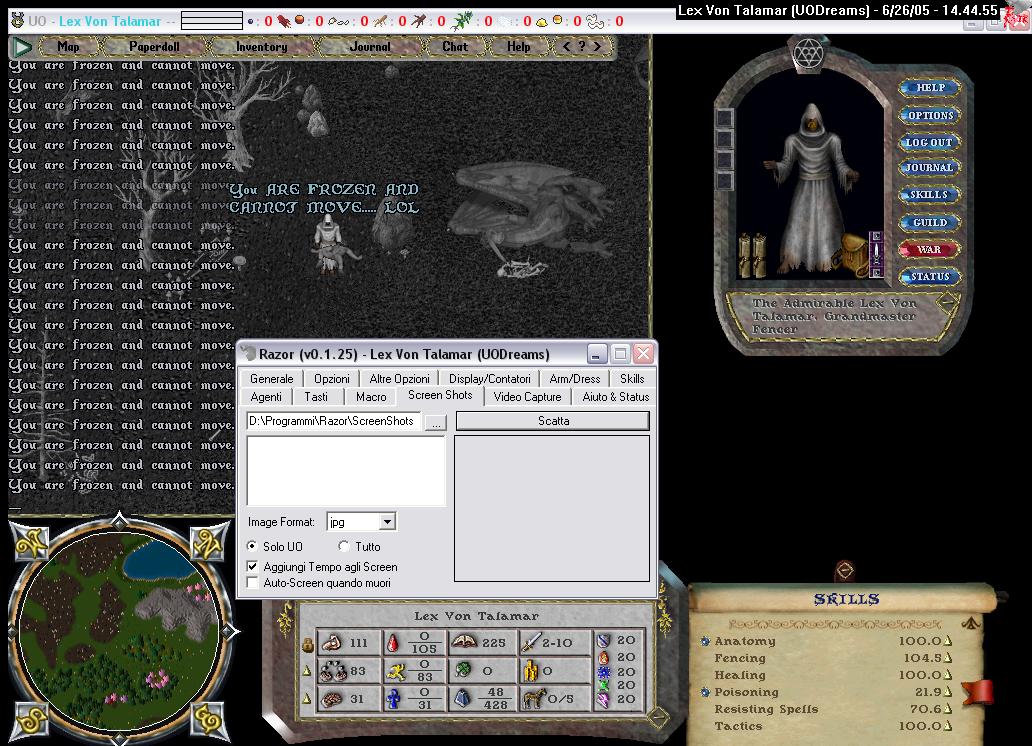Image resolution: width=1032 pixels, height=746 pixels.
Task: Click the cold resistance snowflake icon
Action: click(603, 672)
